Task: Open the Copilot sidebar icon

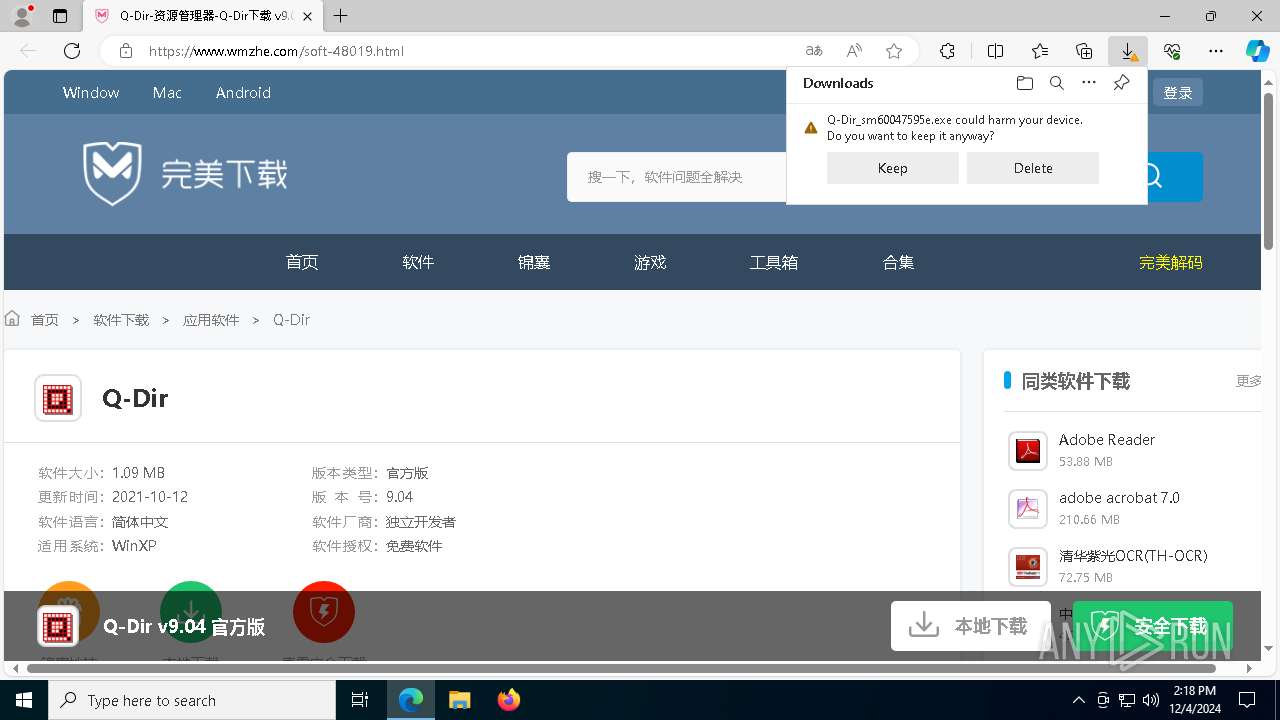Action: [x=1258, y=51]
